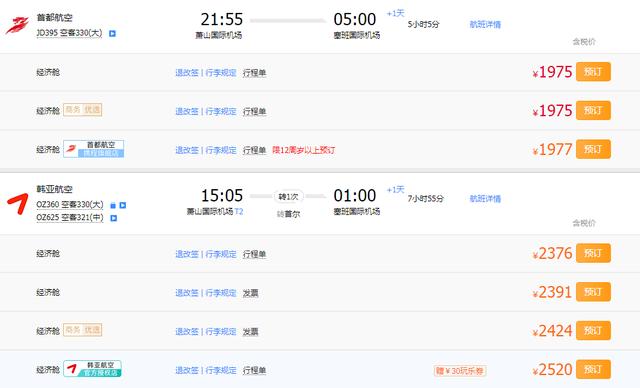The width and height of the screenshot is (640, 388).
Task: Click the Capital Airlines (首都航空) logo
Action: pyautogui.click(x=17, y=25)
